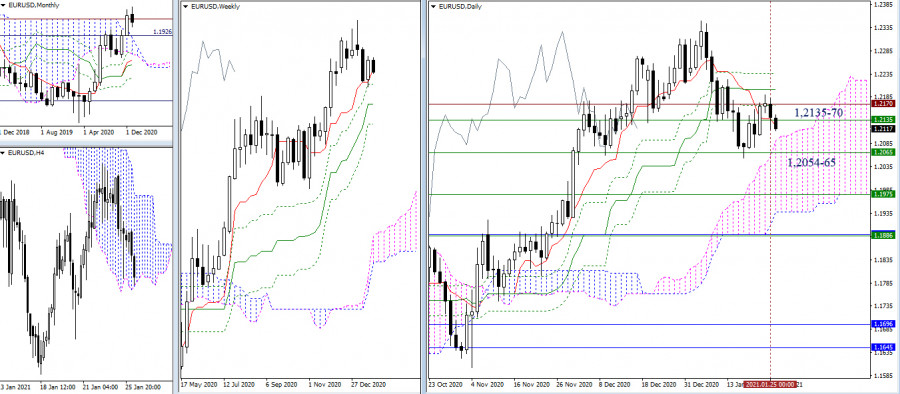Click the red 2021.01.25 00:00 date marker
Image resolution: width=900 pixels, height=394 pixels.
(770, 384)
